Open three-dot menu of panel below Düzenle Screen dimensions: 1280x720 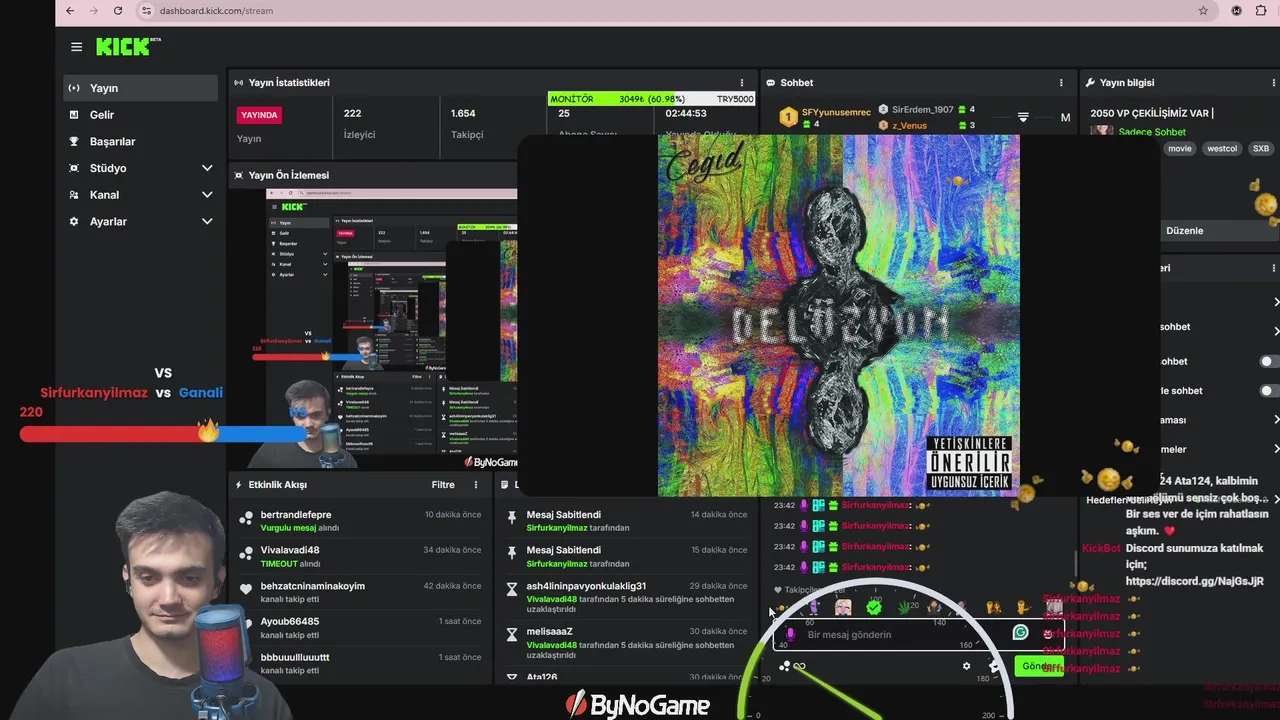click(1273, 267)
